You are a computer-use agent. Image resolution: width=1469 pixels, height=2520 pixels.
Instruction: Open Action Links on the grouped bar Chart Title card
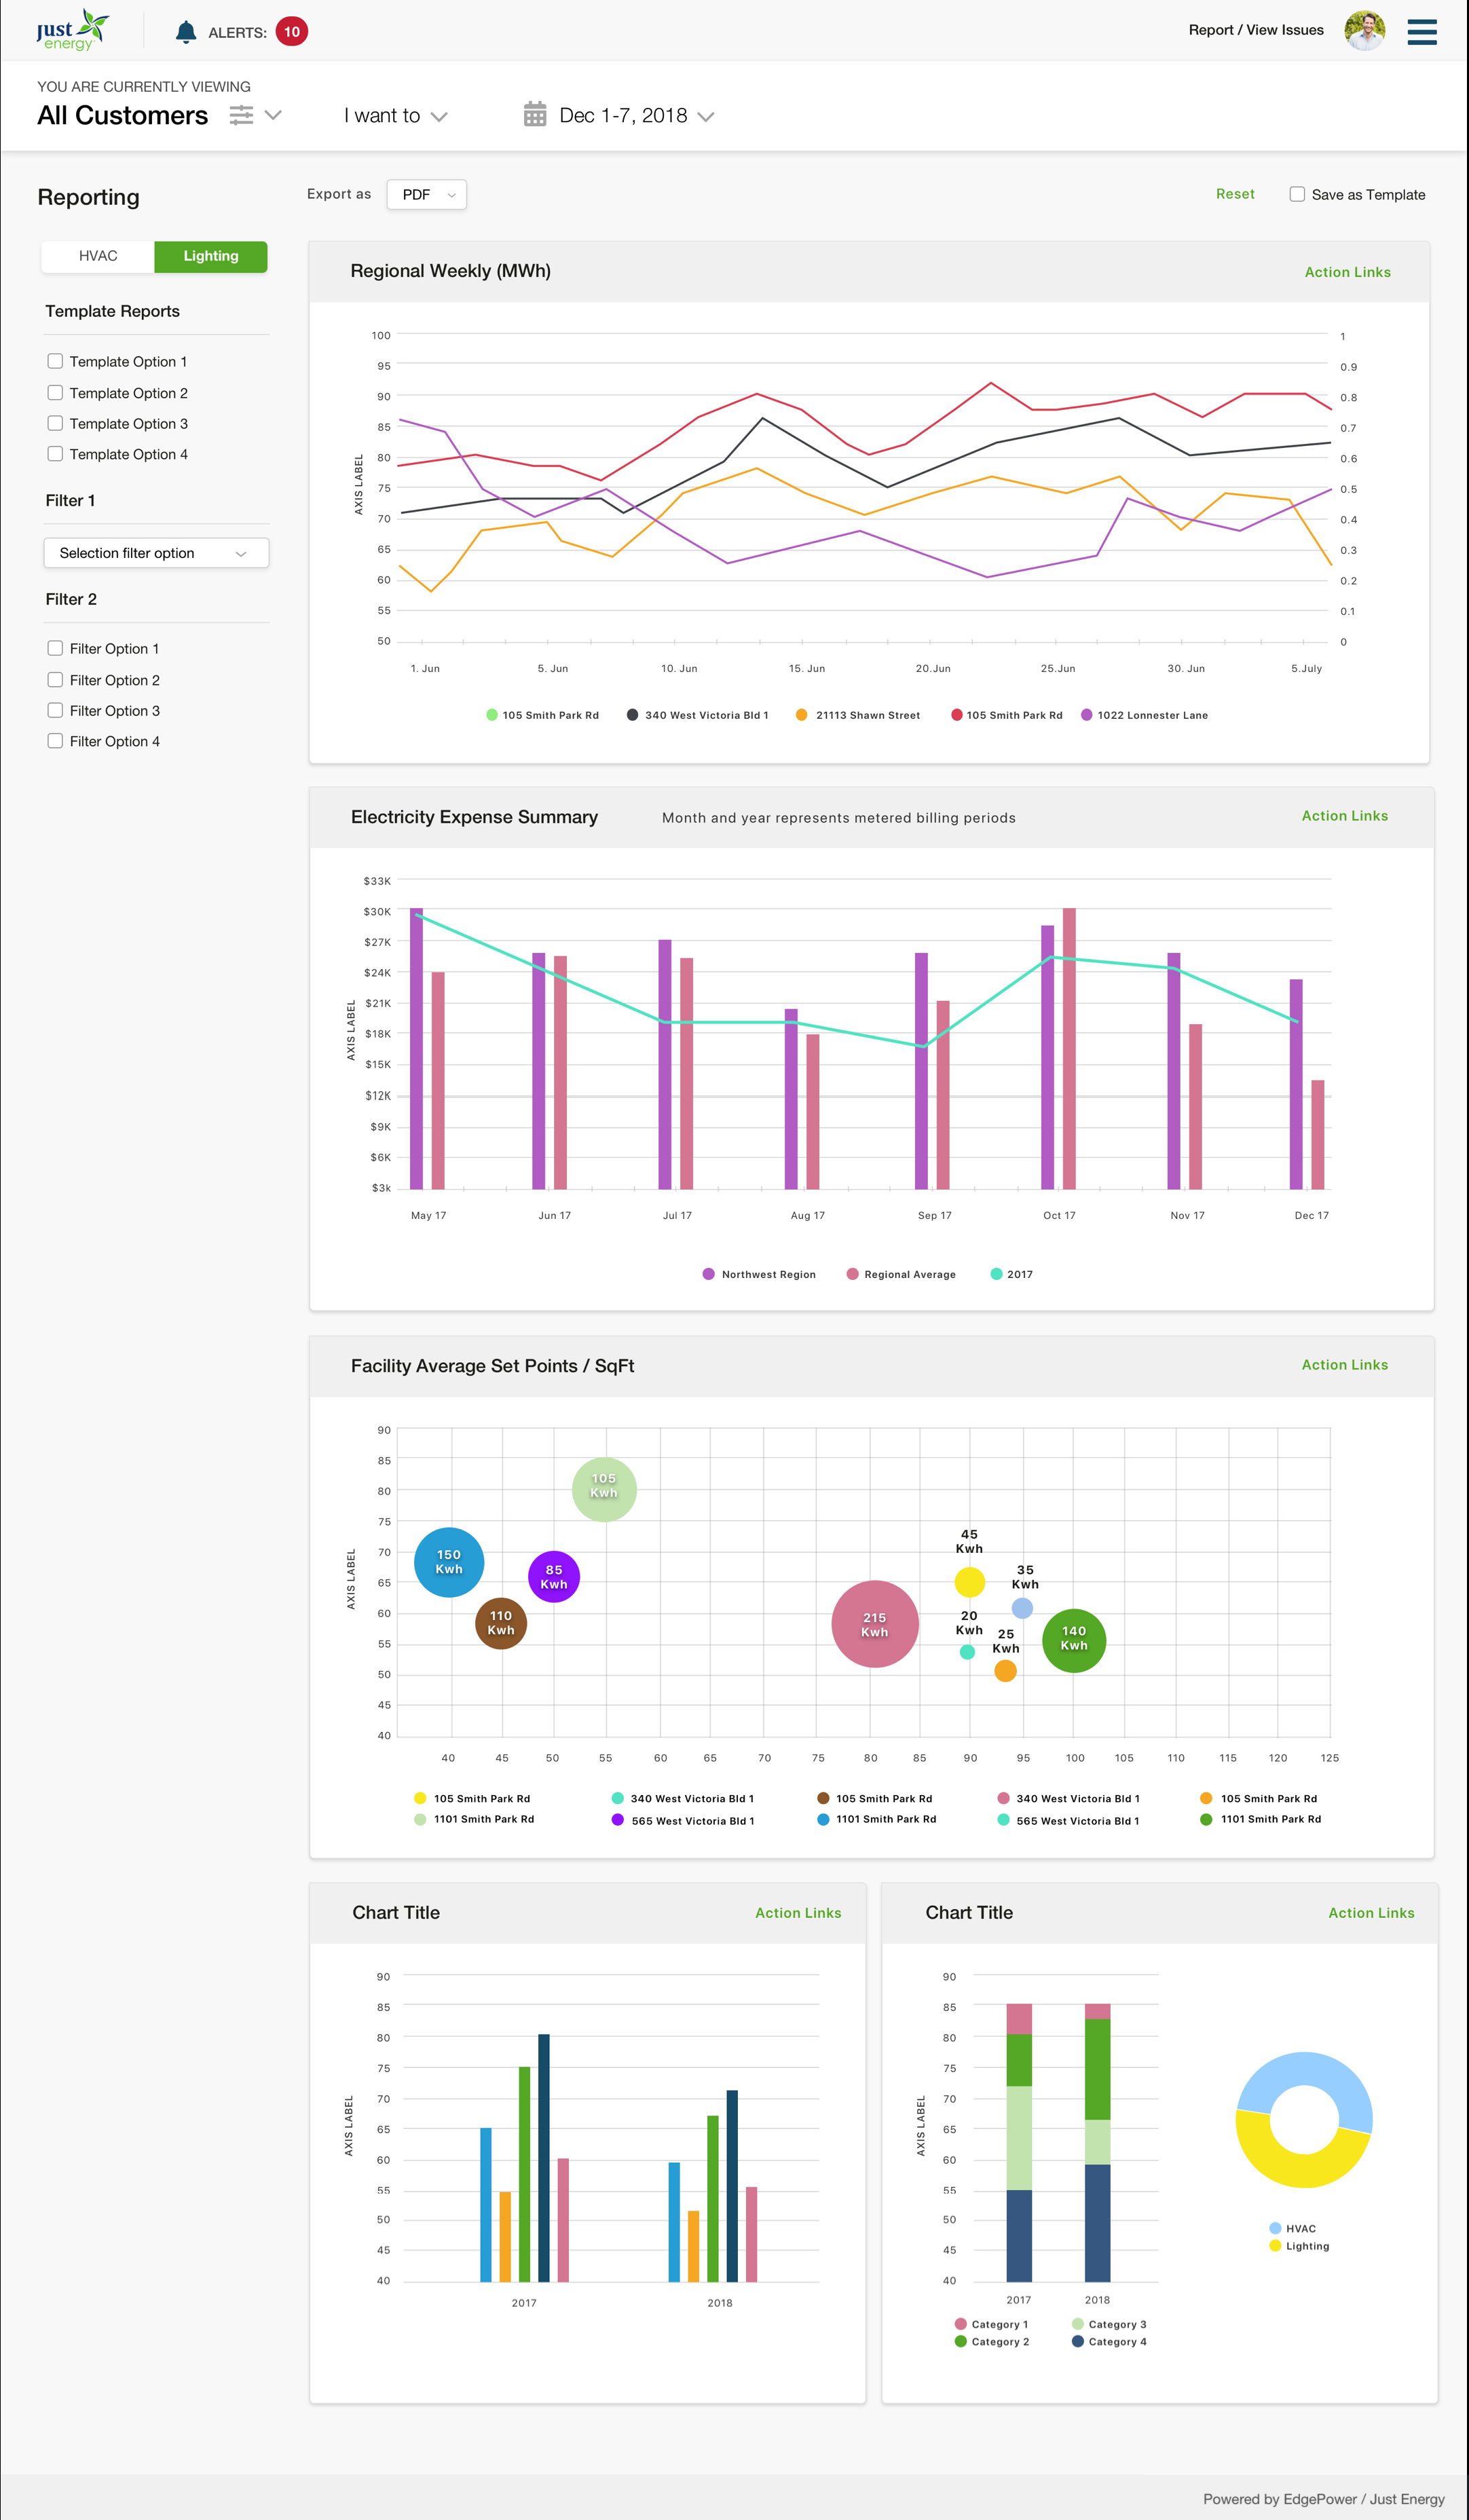click(798, 1913)
